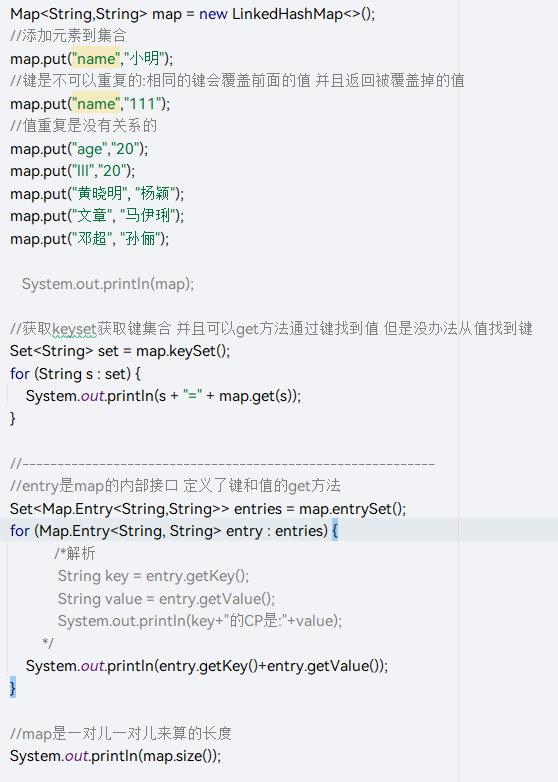
Task: Click the line map.put("文章", "马伊琍")
Action: click(x=97, y=216)
